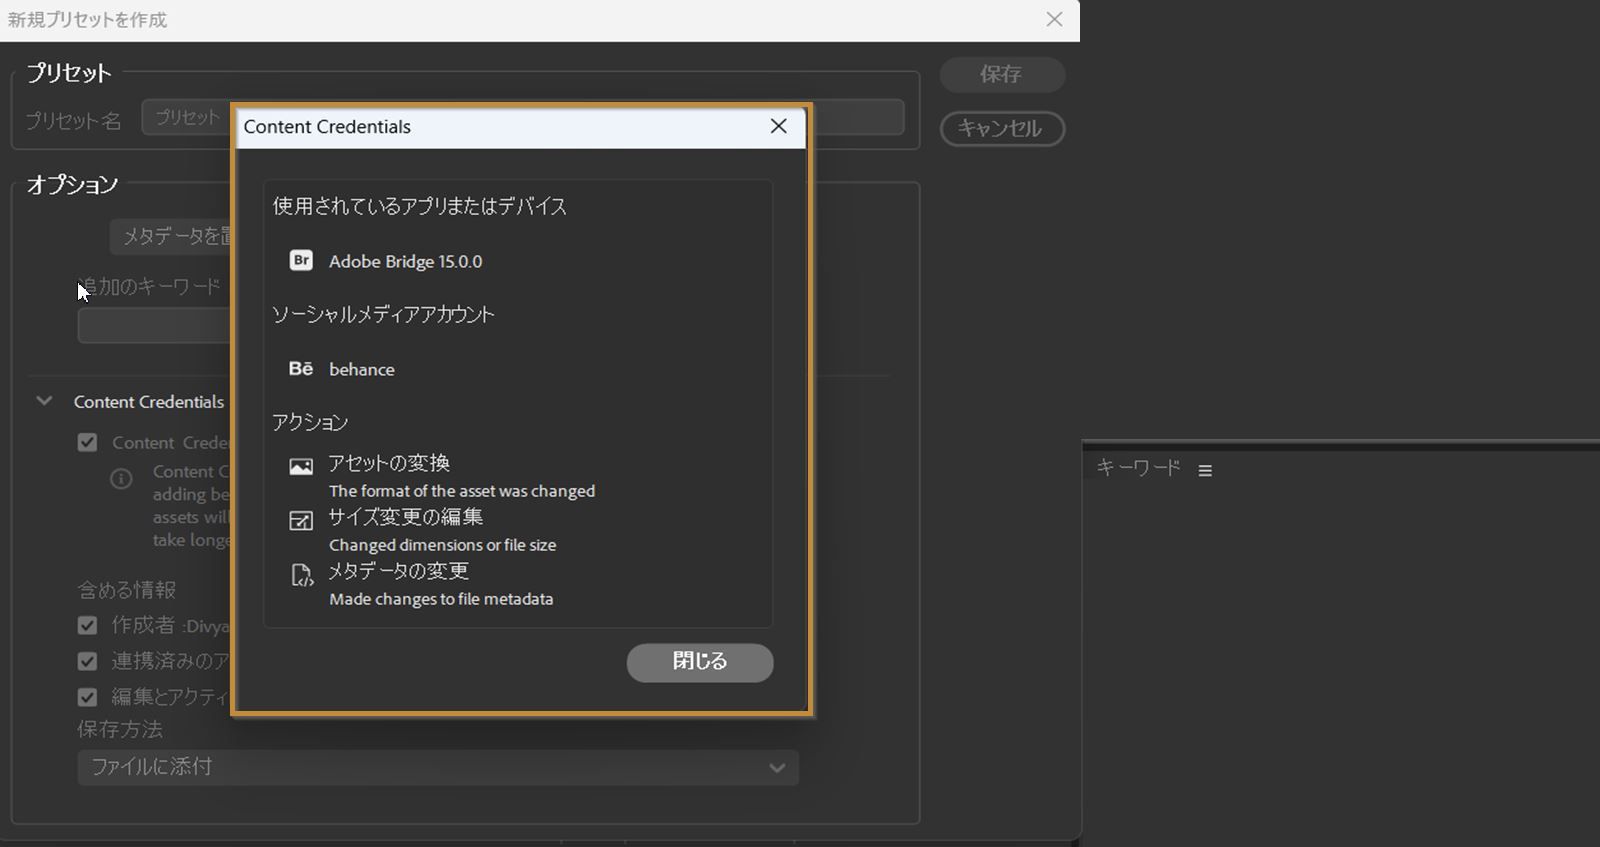Click the resize edit action icon
The height and width of the screenshot is (847, 1600).
pyautogui.click(x=301, y=521)
